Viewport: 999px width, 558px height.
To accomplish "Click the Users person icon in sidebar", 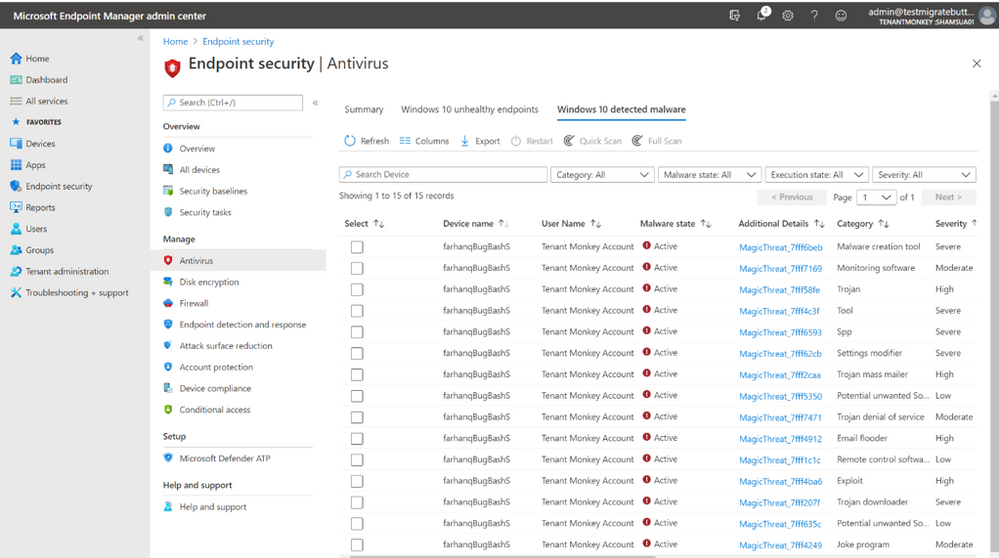I will [x=16, y=229].
